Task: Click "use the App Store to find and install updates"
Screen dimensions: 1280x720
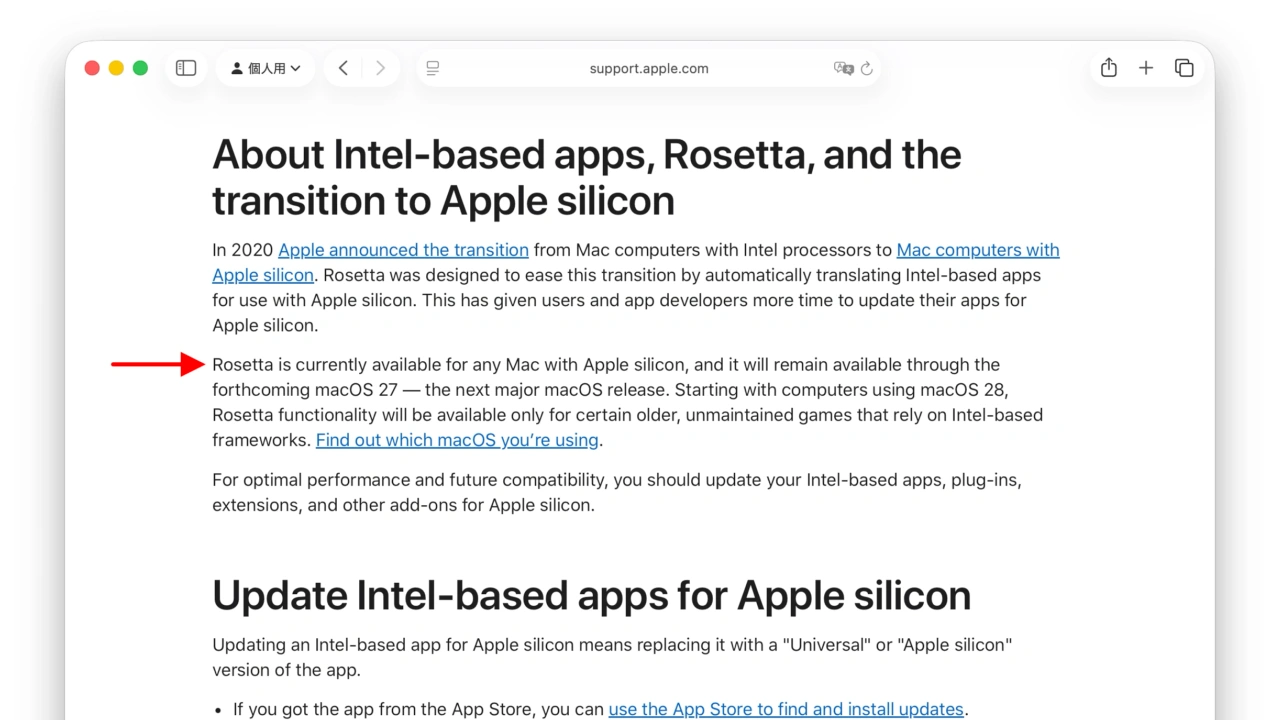Action: [x=786, y=709]
